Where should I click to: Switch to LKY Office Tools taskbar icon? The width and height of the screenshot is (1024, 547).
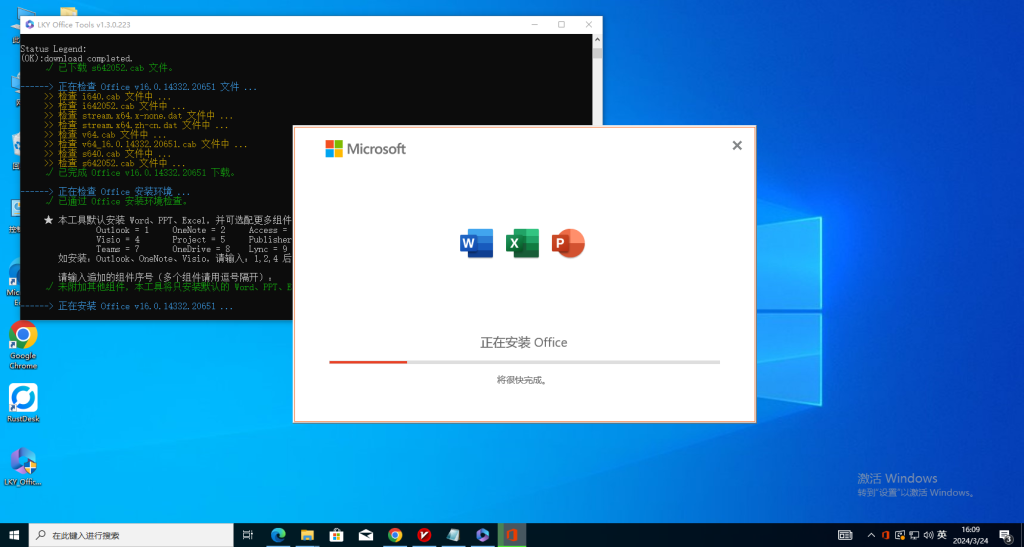coord(483,535)
